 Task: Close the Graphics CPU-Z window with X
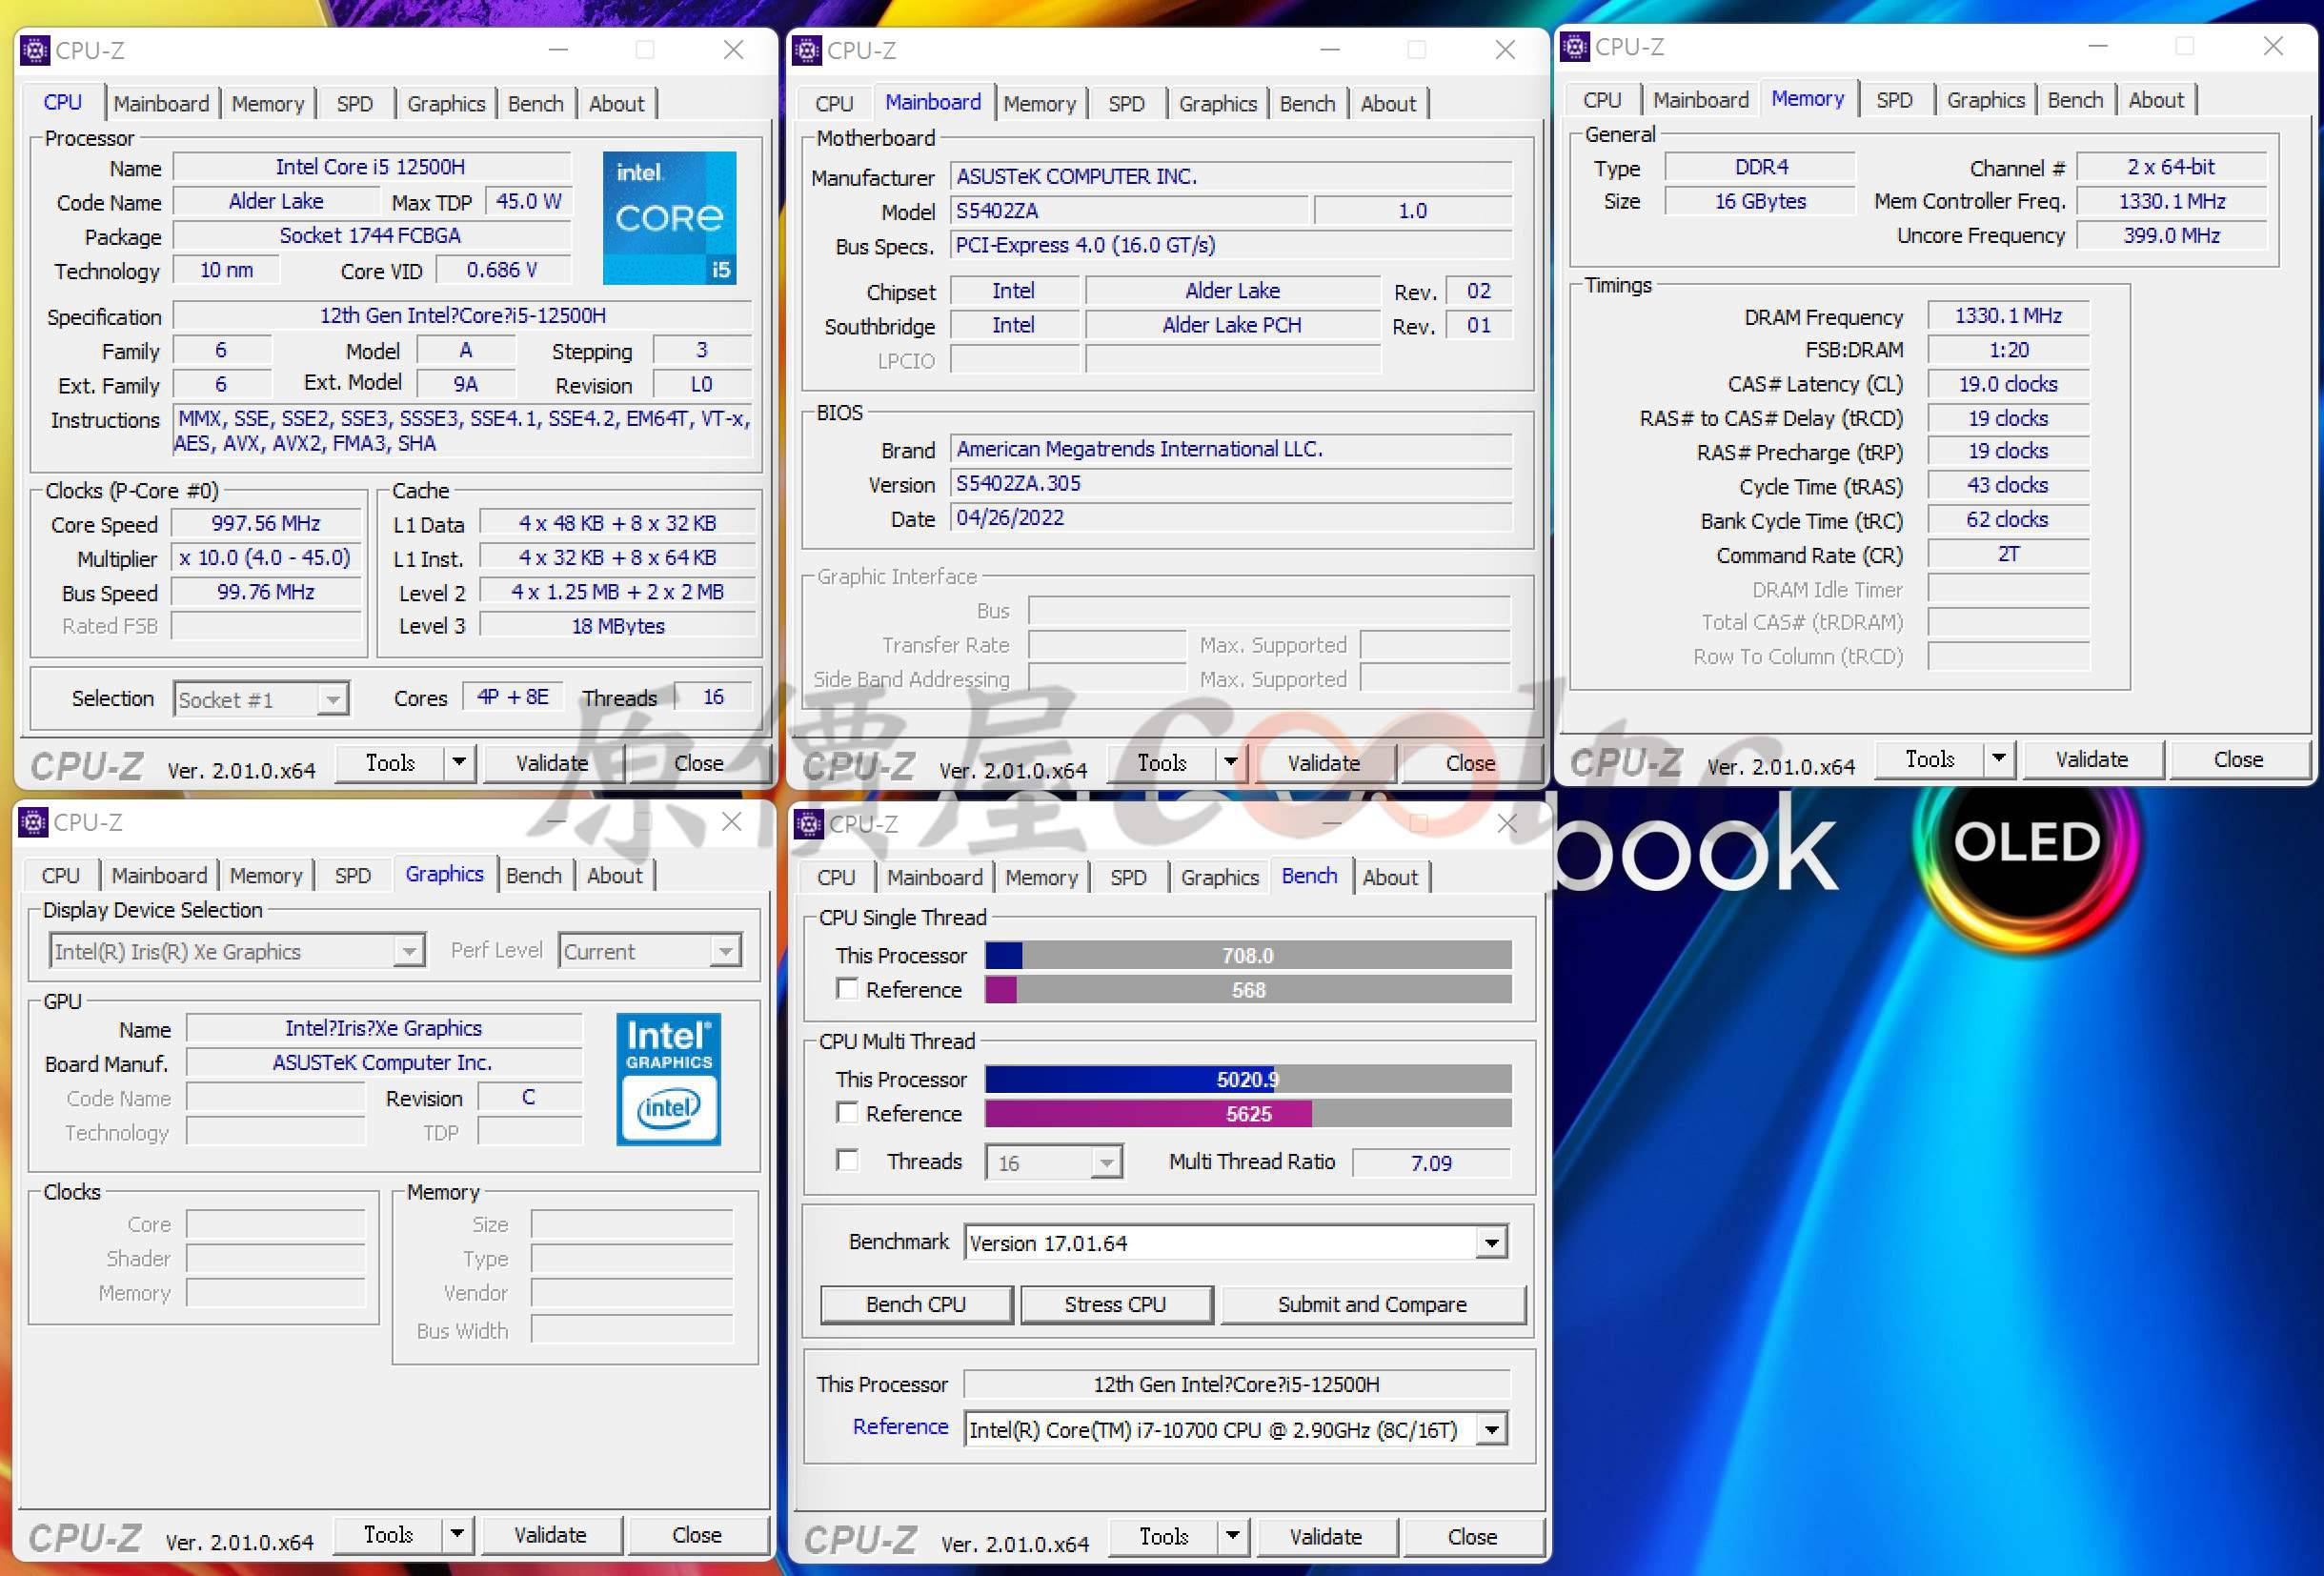(732, 822)
